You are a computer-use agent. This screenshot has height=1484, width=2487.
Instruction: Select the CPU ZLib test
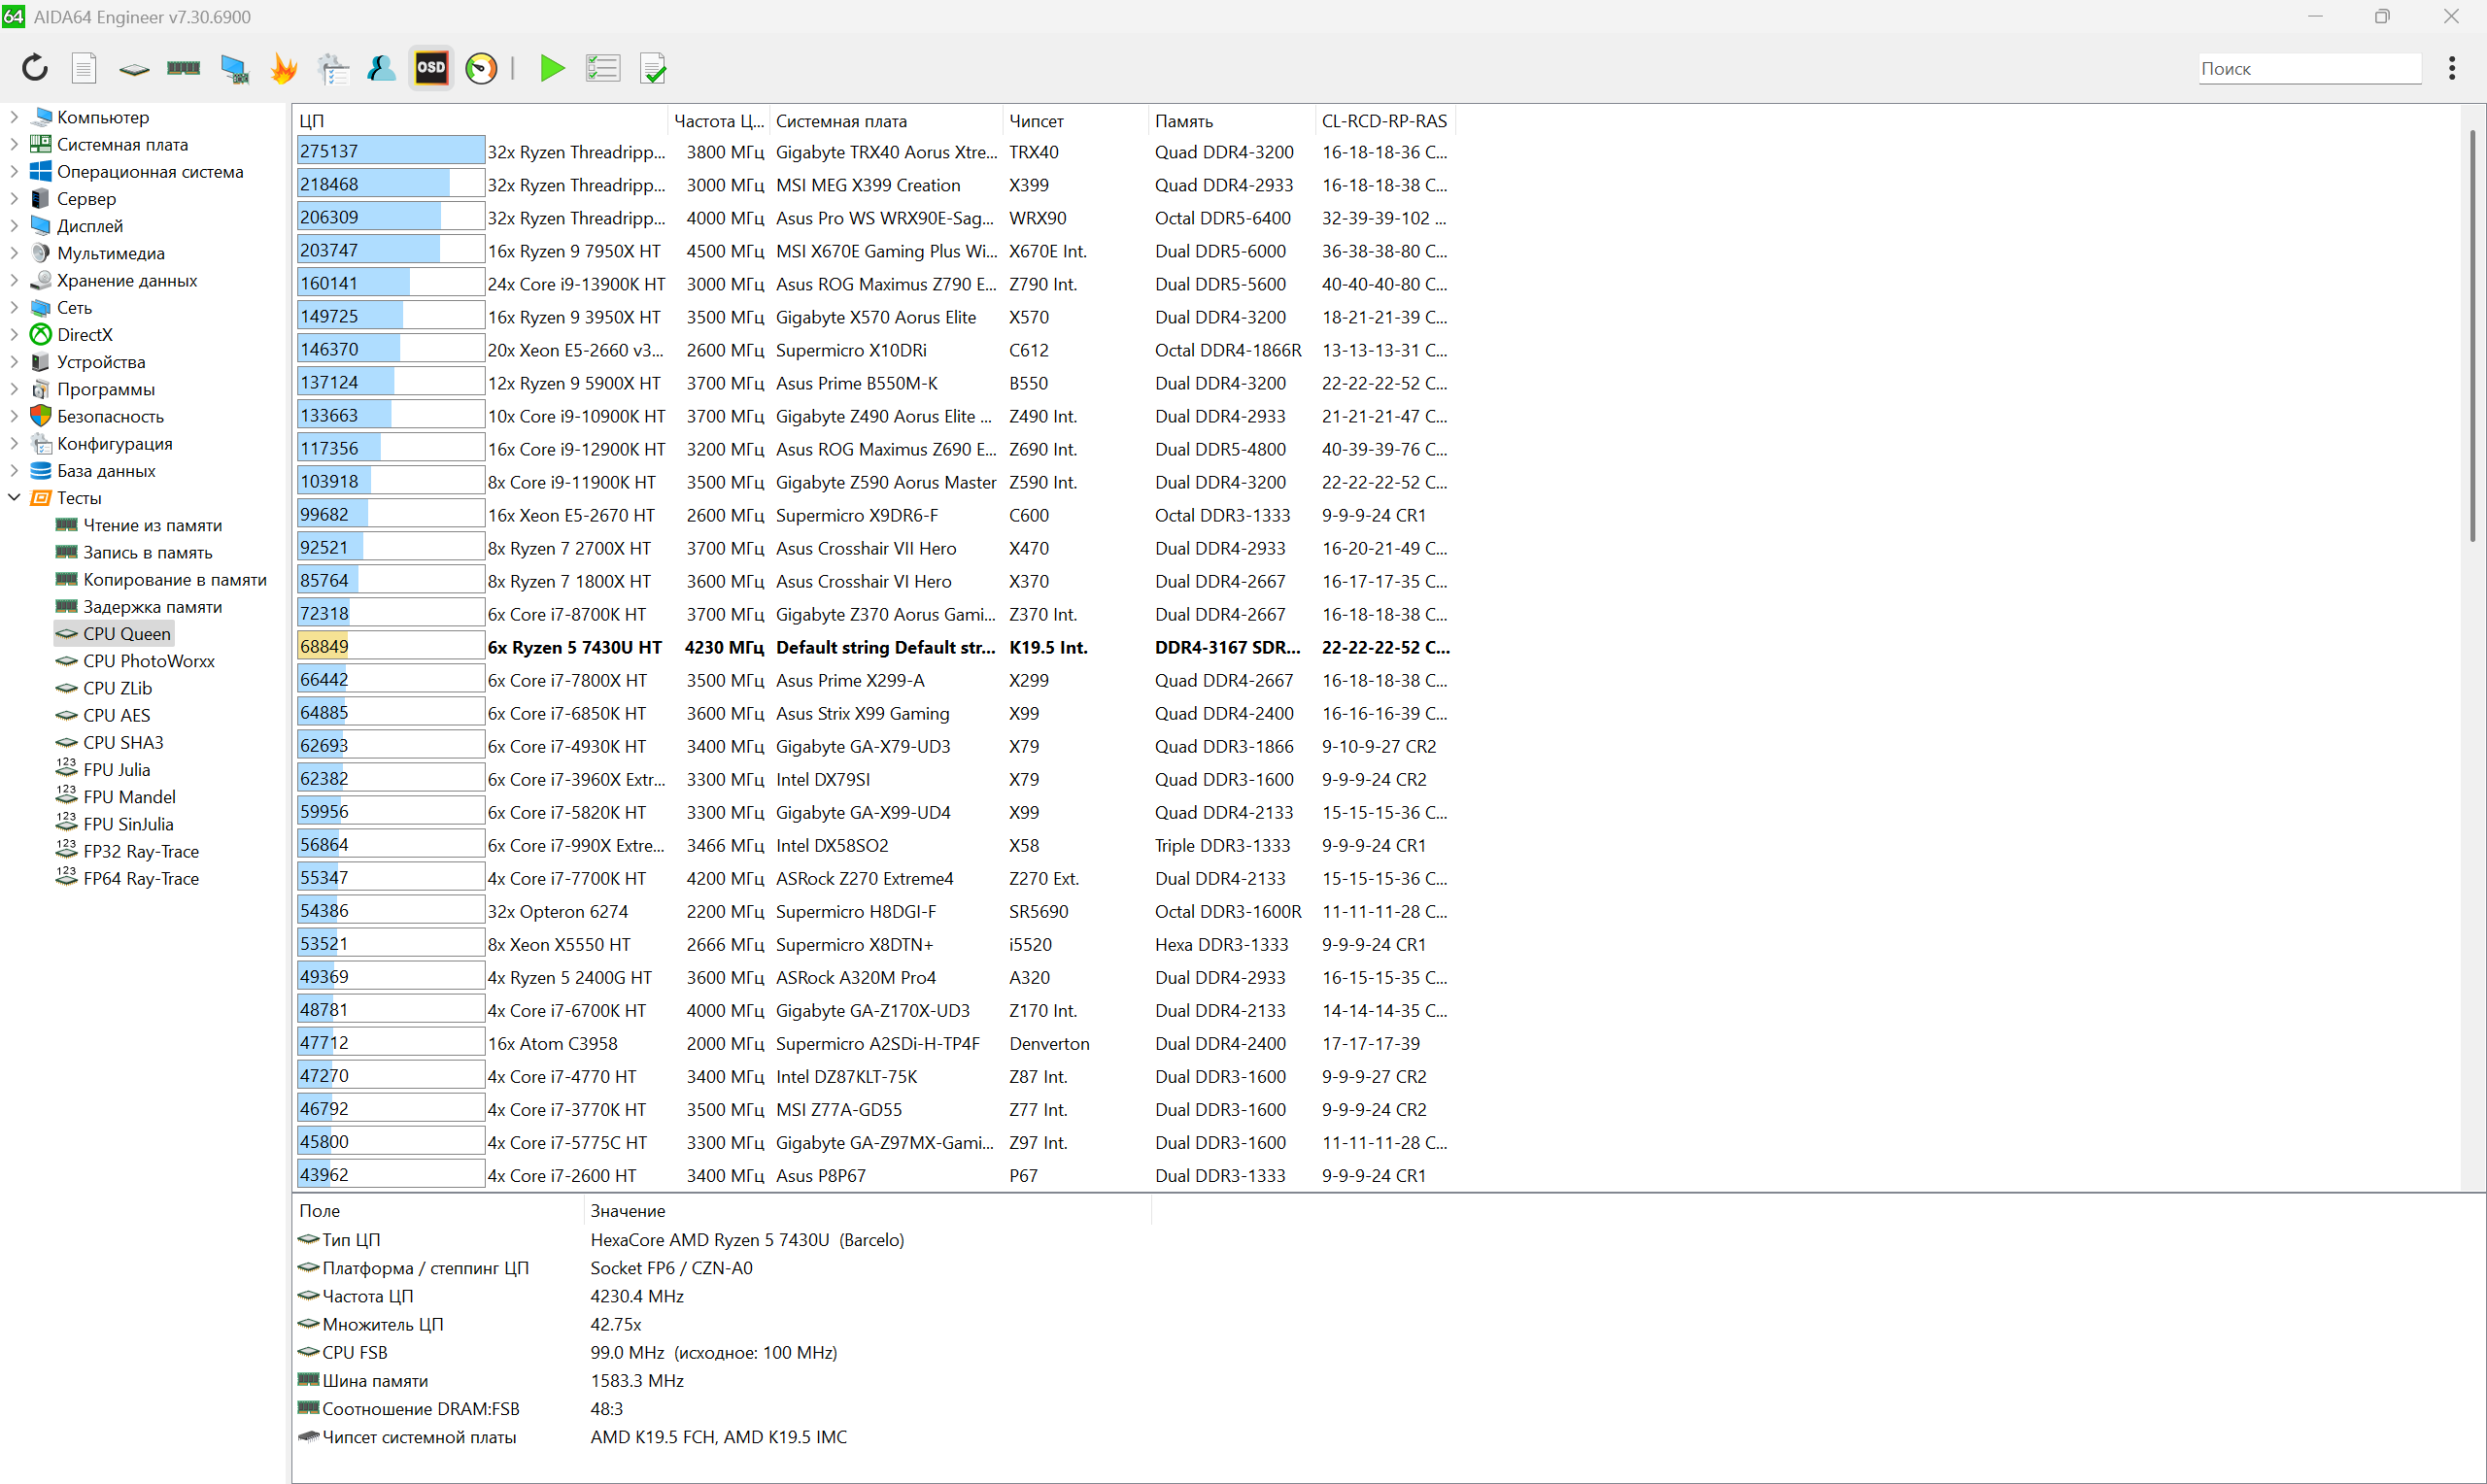coord(117,688)
